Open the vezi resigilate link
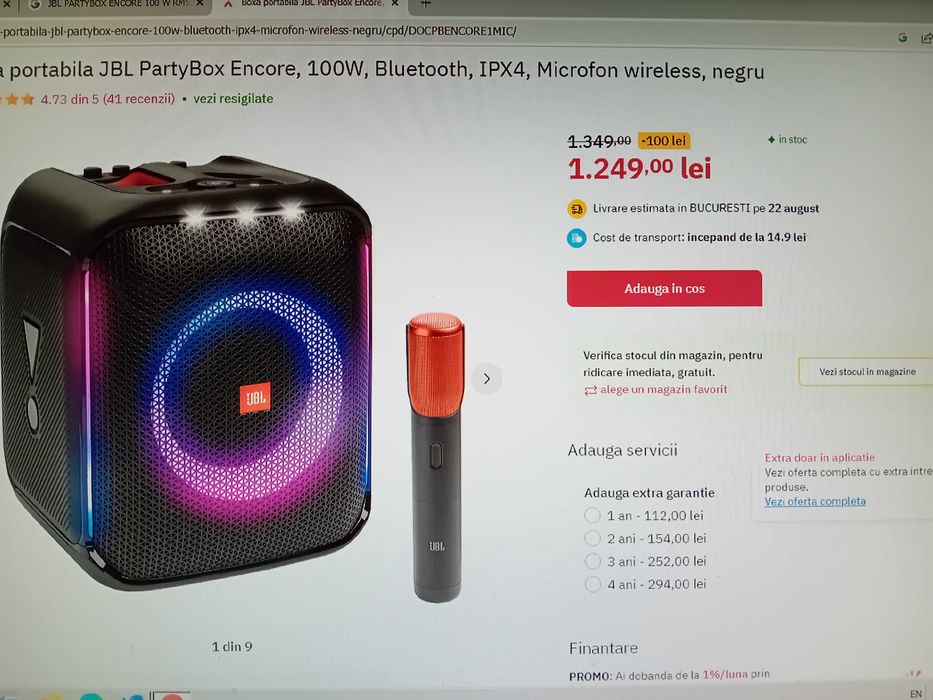Viewport: 933px width, 700px height. point(233,99)
